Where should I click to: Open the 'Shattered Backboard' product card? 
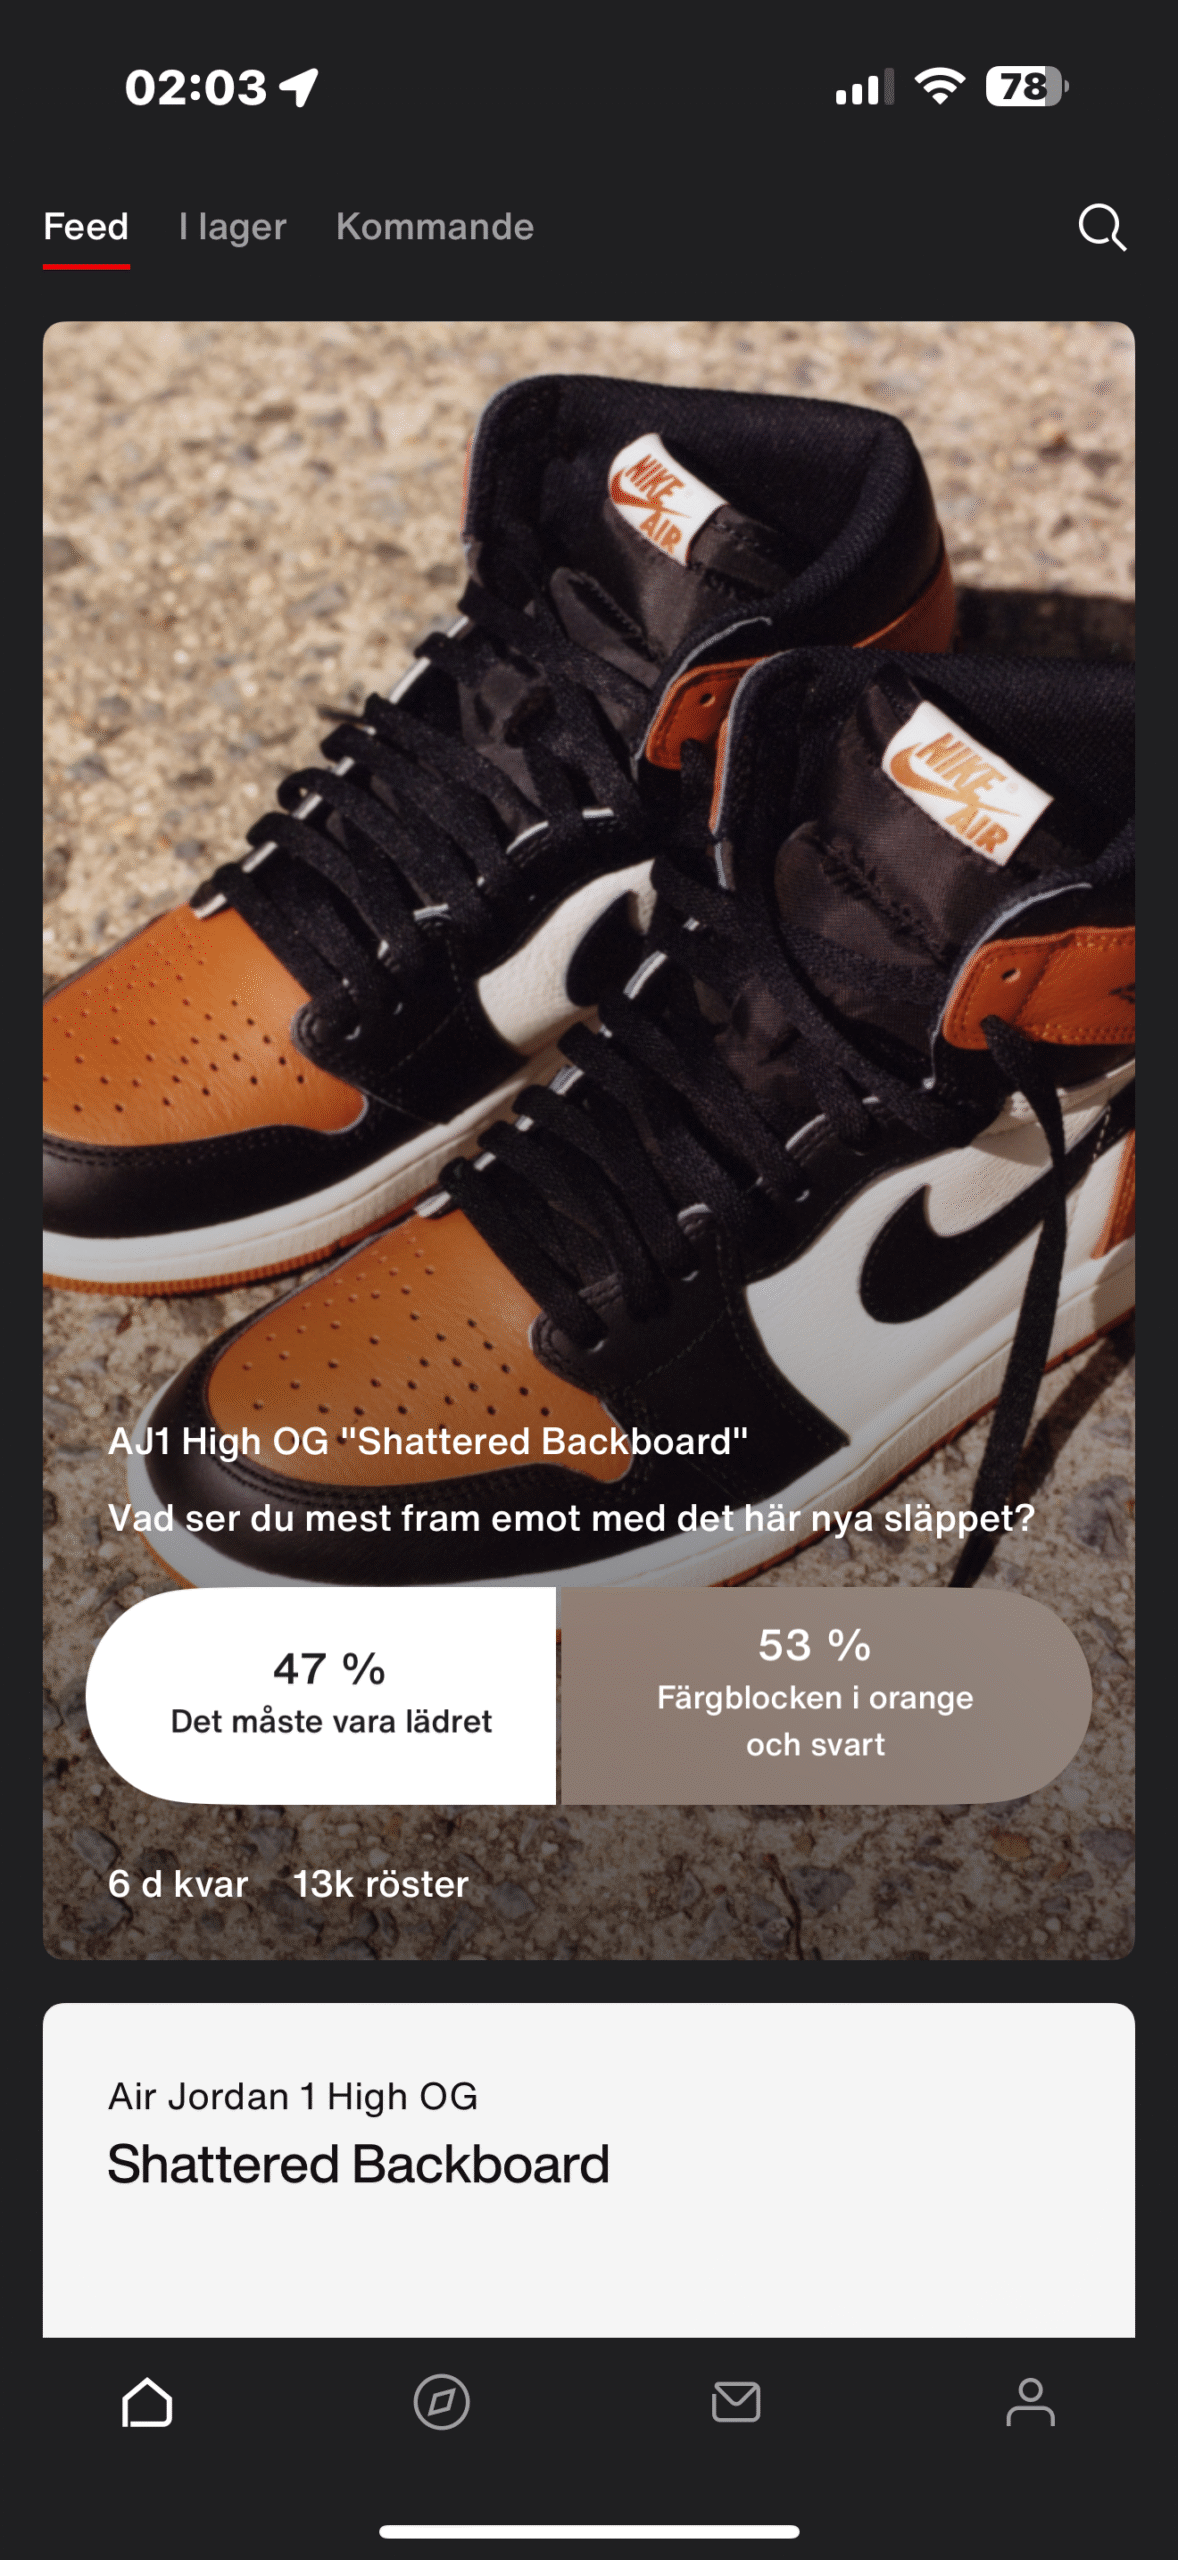pyautogui.click(x=588, y=2170)
